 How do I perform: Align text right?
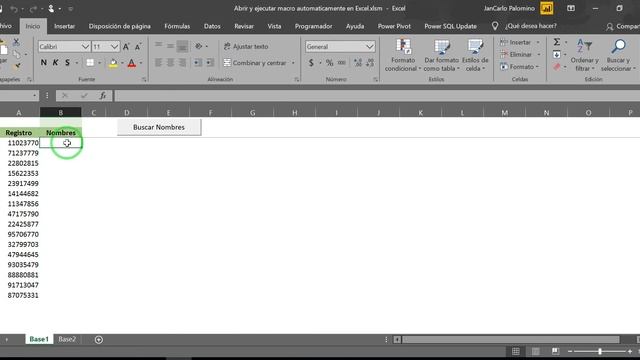point(182,62)
